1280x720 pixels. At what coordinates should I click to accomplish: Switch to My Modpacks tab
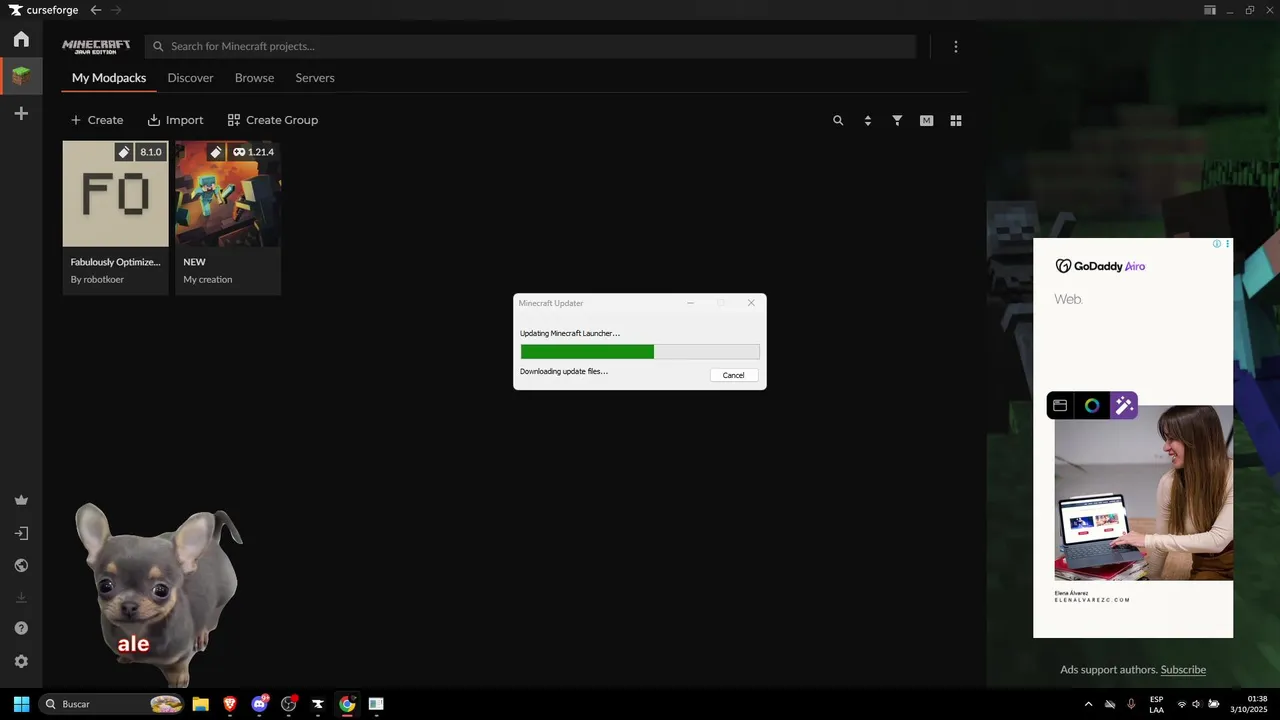pos(109,78)
